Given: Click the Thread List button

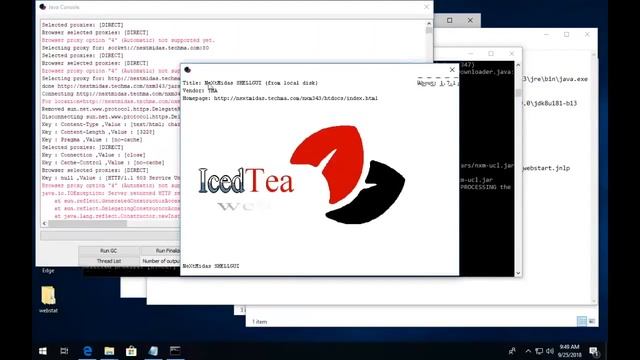Looking at the screenshot, I should point(109,261).
